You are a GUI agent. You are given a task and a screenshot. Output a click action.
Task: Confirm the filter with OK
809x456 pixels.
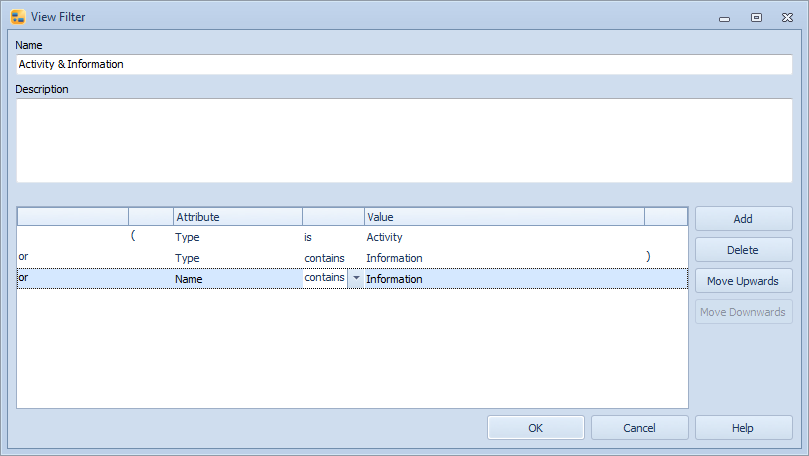click(x=535, y=428)
